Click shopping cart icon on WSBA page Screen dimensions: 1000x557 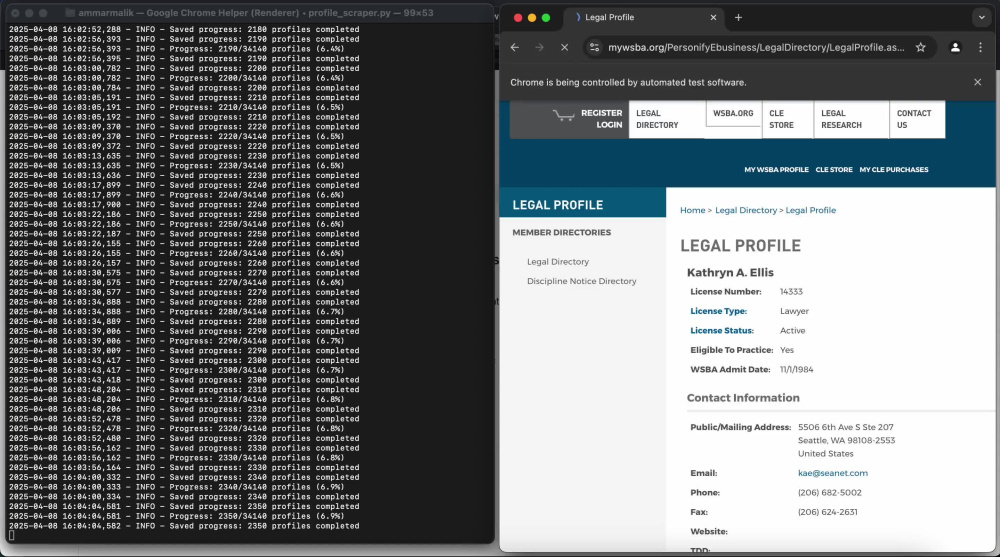click(x=563, y=115)
